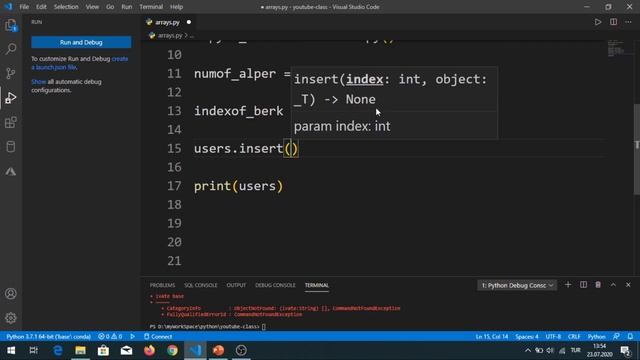Click the editor vertical scrollbar

(x=637, y=149)
